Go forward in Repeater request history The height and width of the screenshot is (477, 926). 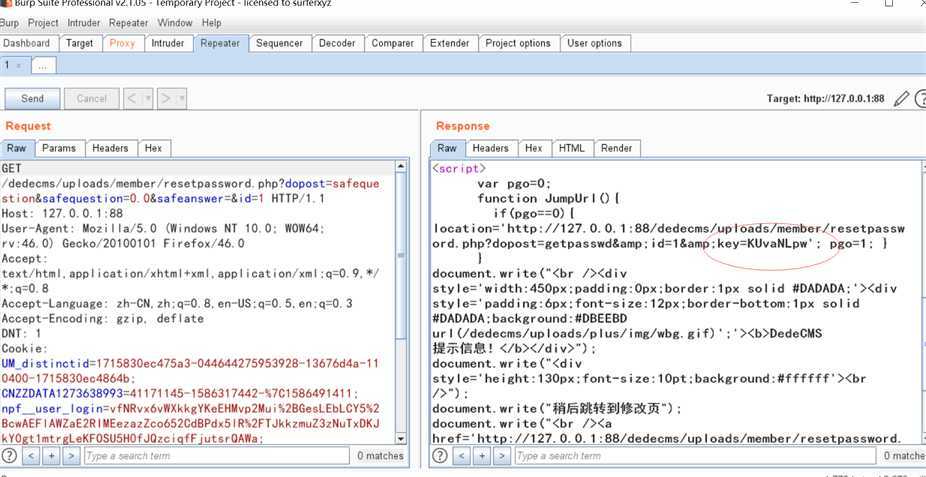[167, 99]
